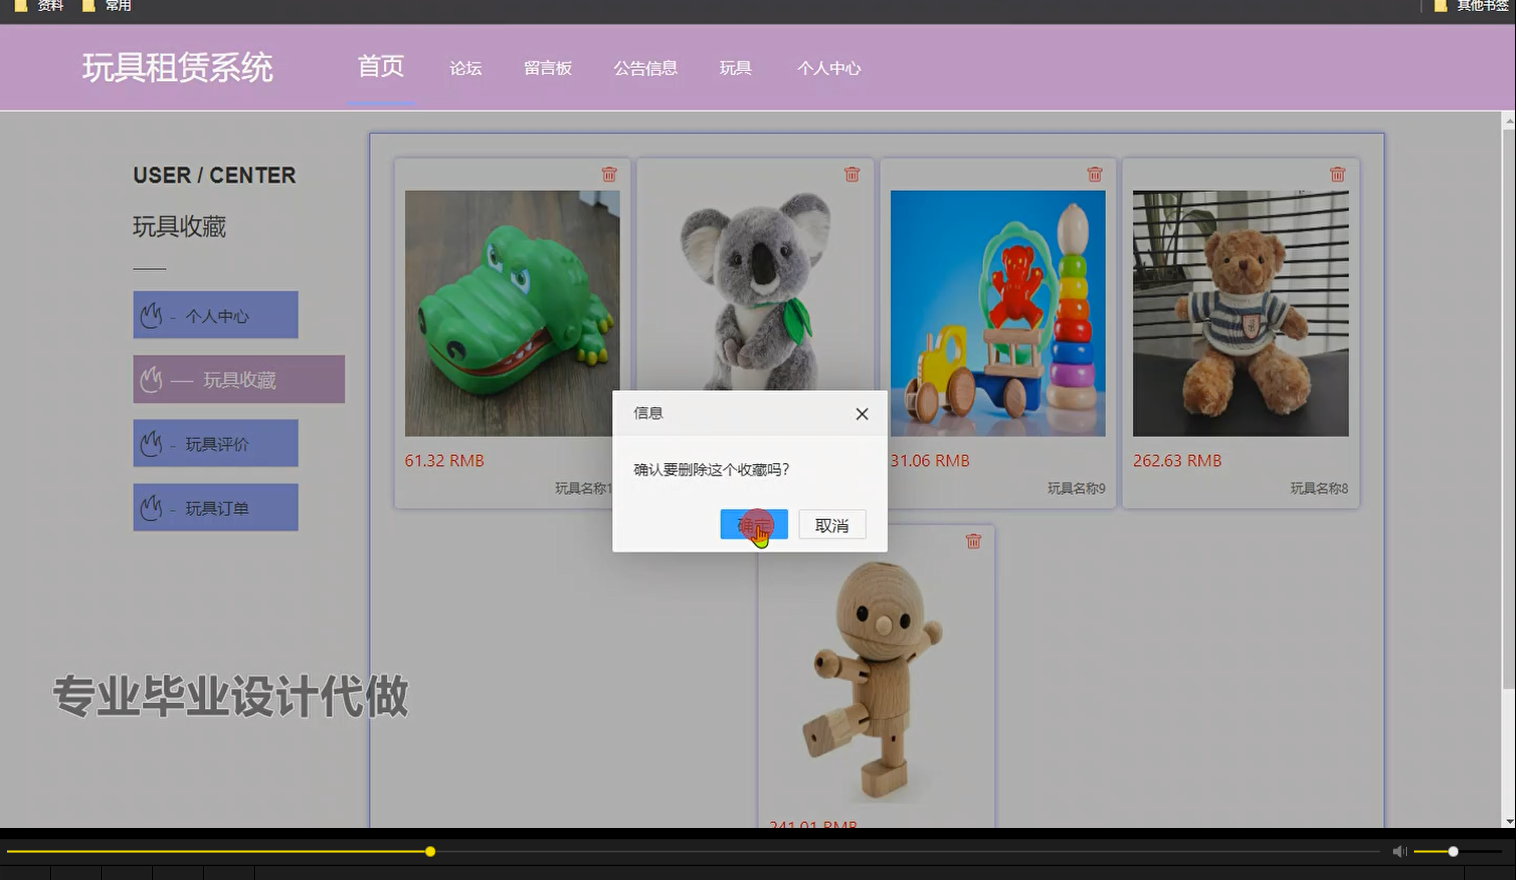Viewport: 1516px width, 880px height.
Task: Activate the 首页 navigation highlight
Action: (380, 67)
